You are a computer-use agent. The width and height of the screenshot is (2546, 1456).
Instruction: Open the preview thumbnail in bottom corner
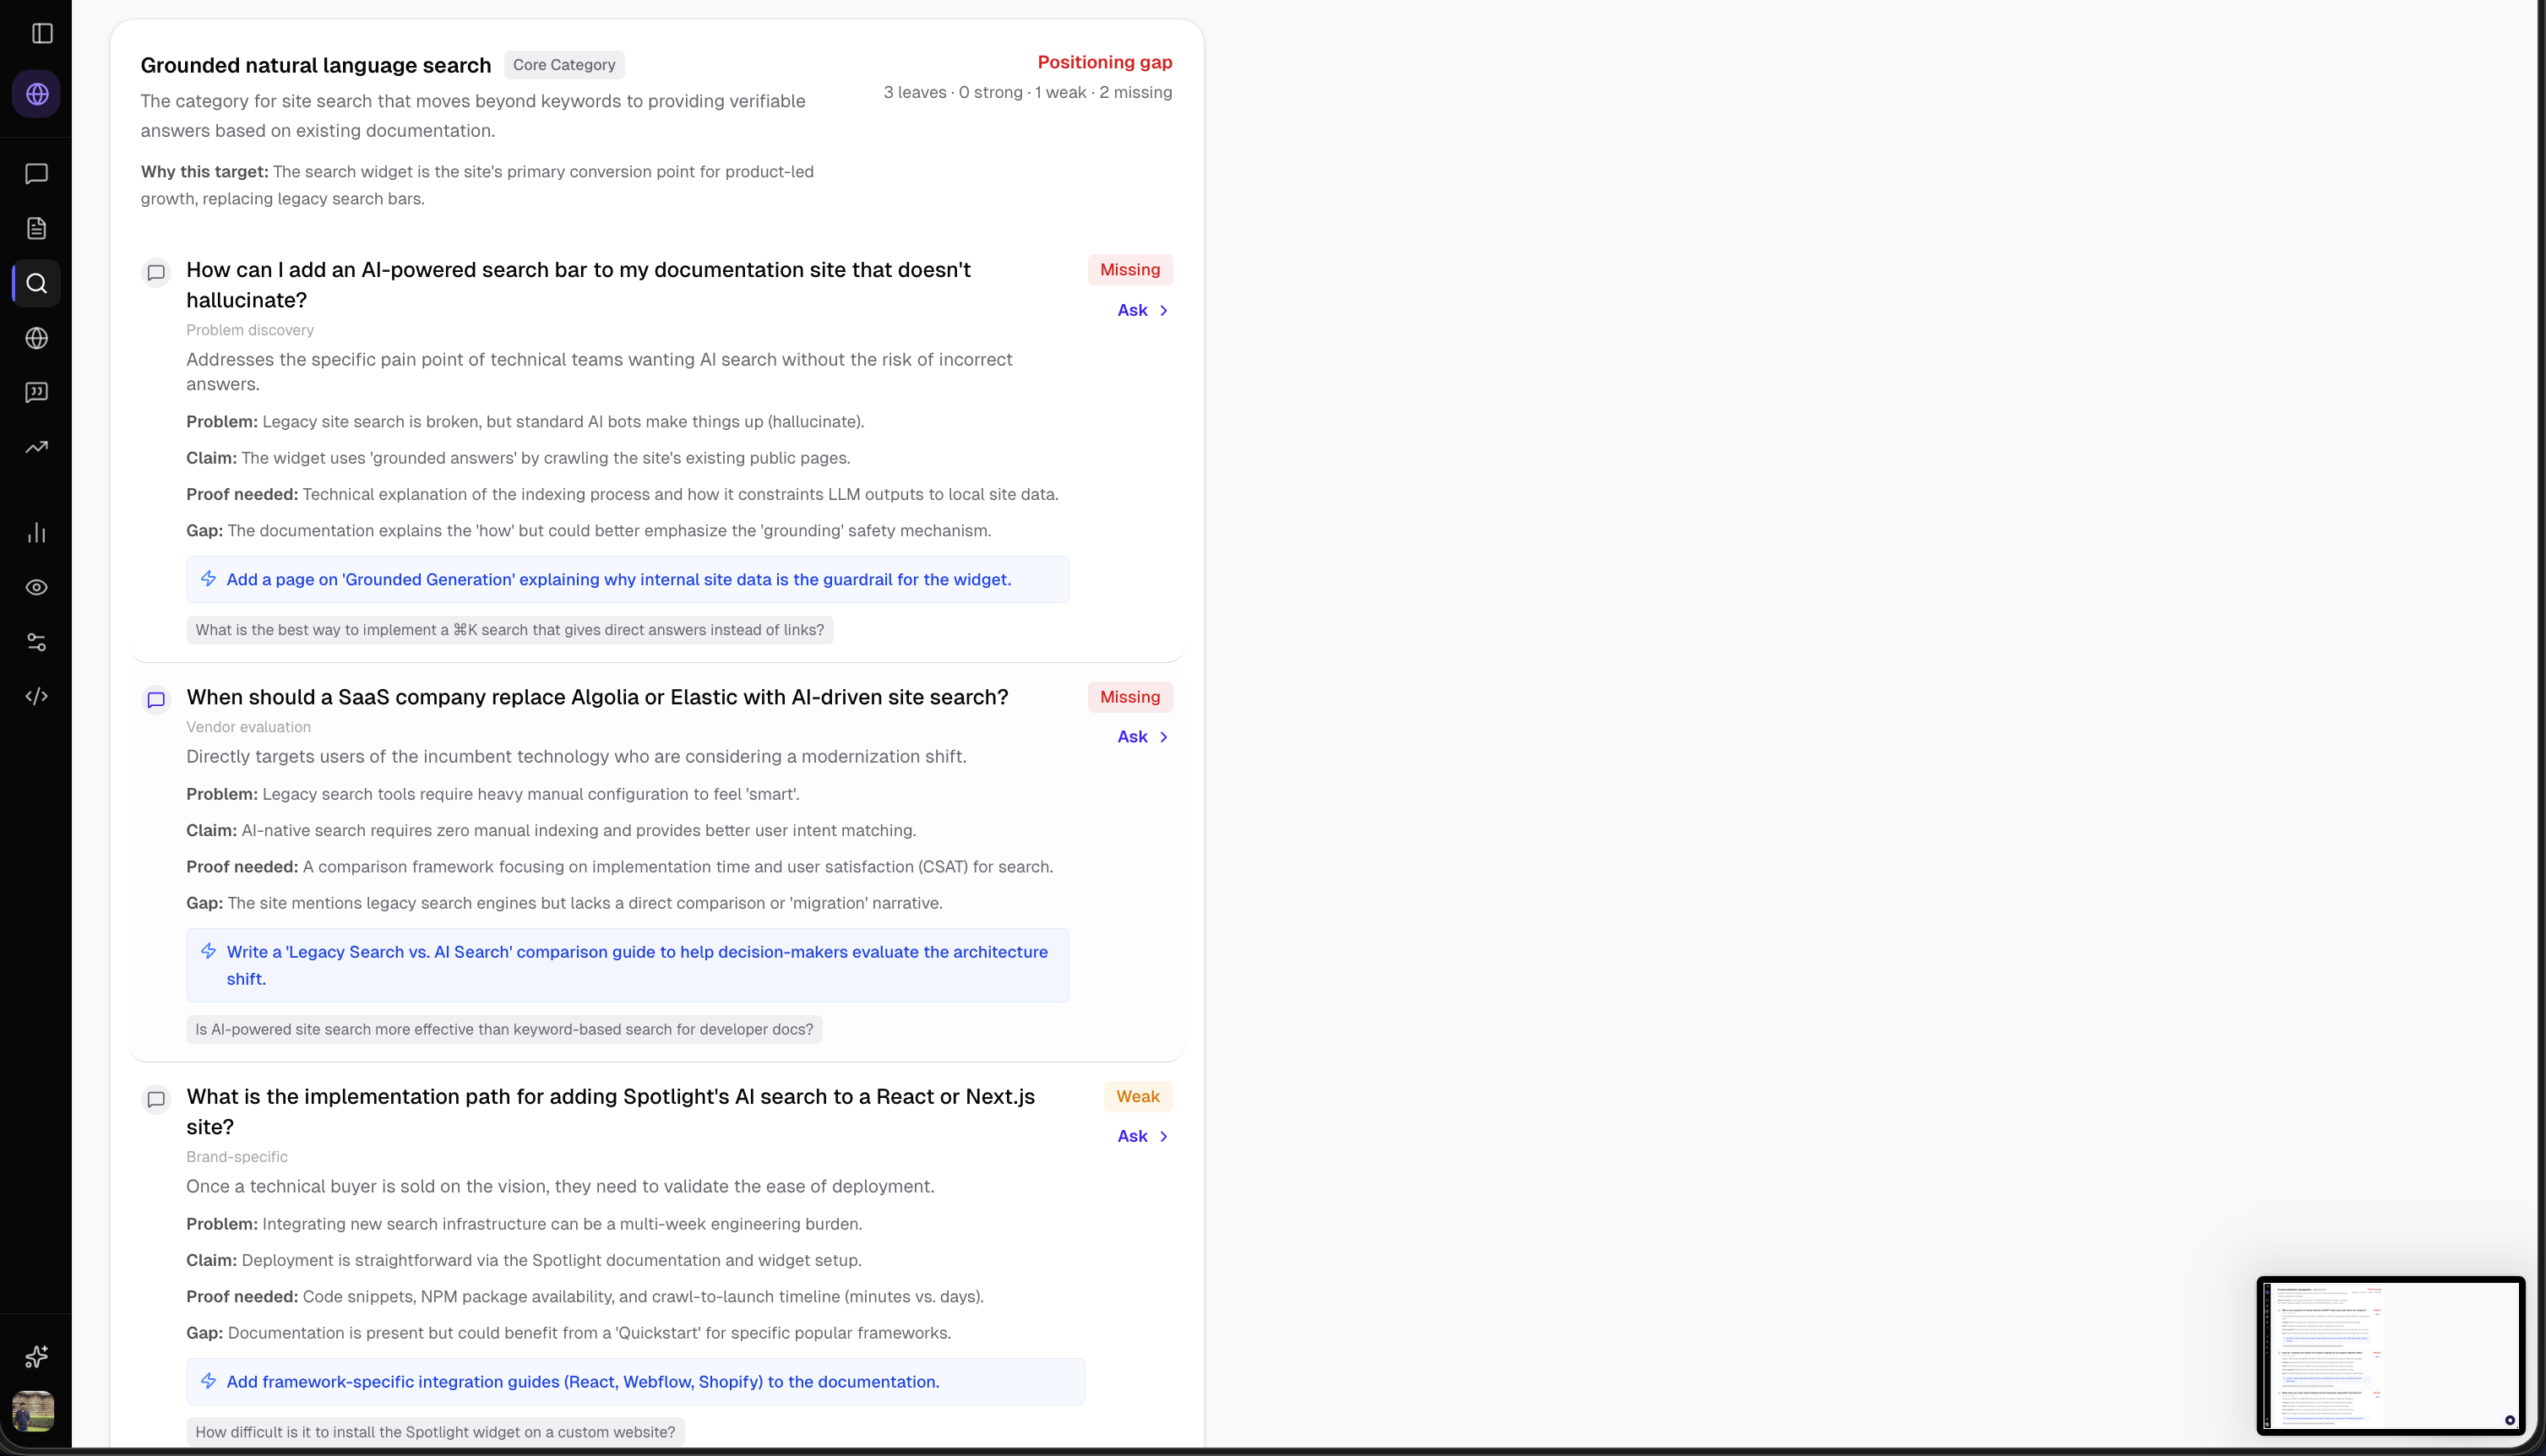point(2390,1355)
